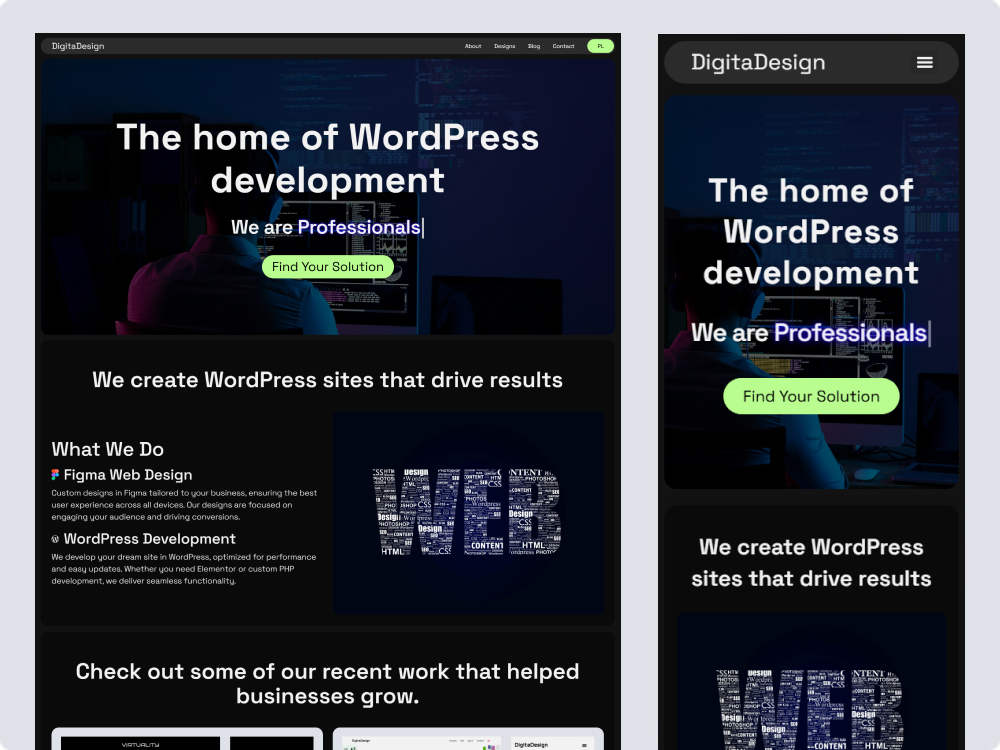
Task: Open the DigitaDesign project card thumbnail
Action: point(468,740)
